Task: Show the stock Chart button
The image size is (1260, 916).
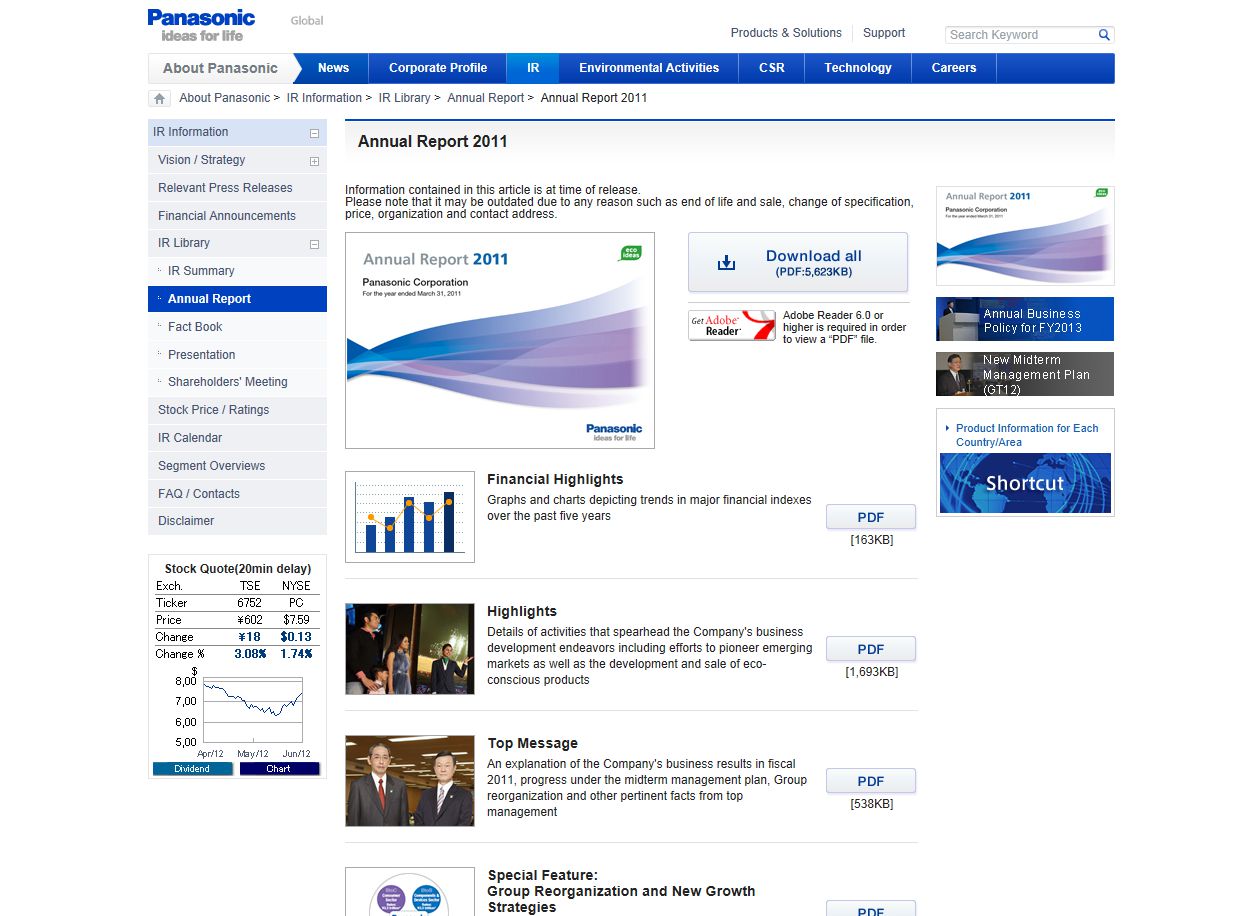Action: [x=279, y=769]
